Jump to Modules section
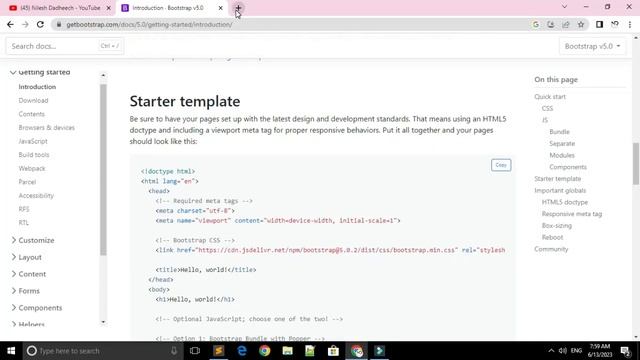 (562, 155)
